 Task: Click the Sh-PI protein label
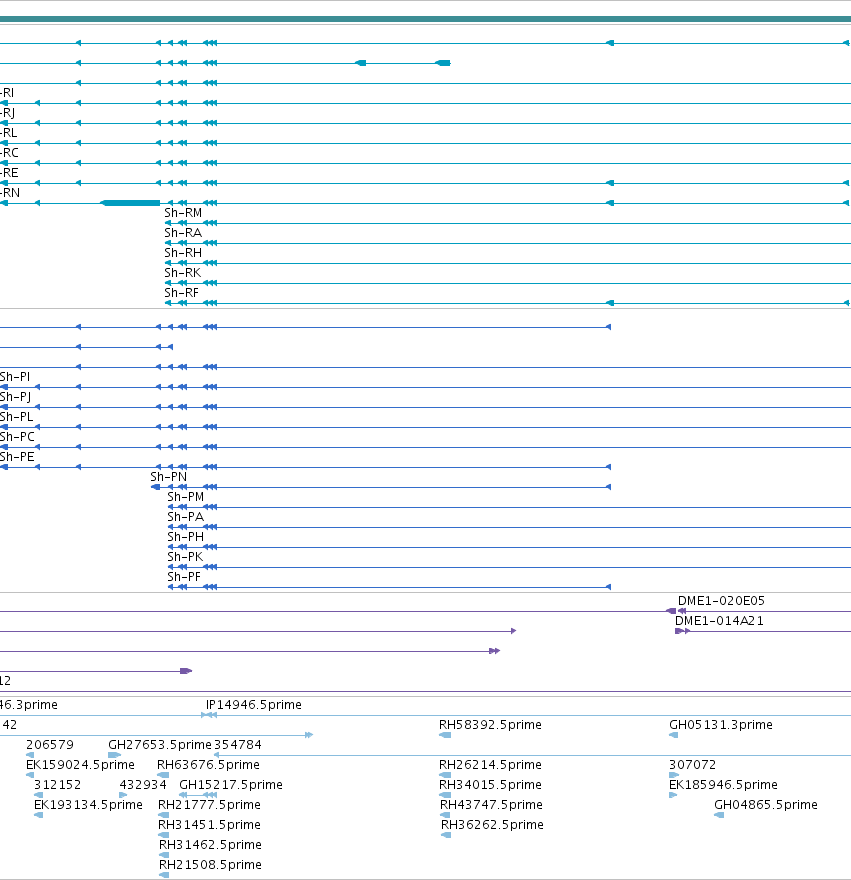click(x=15, y=377)
